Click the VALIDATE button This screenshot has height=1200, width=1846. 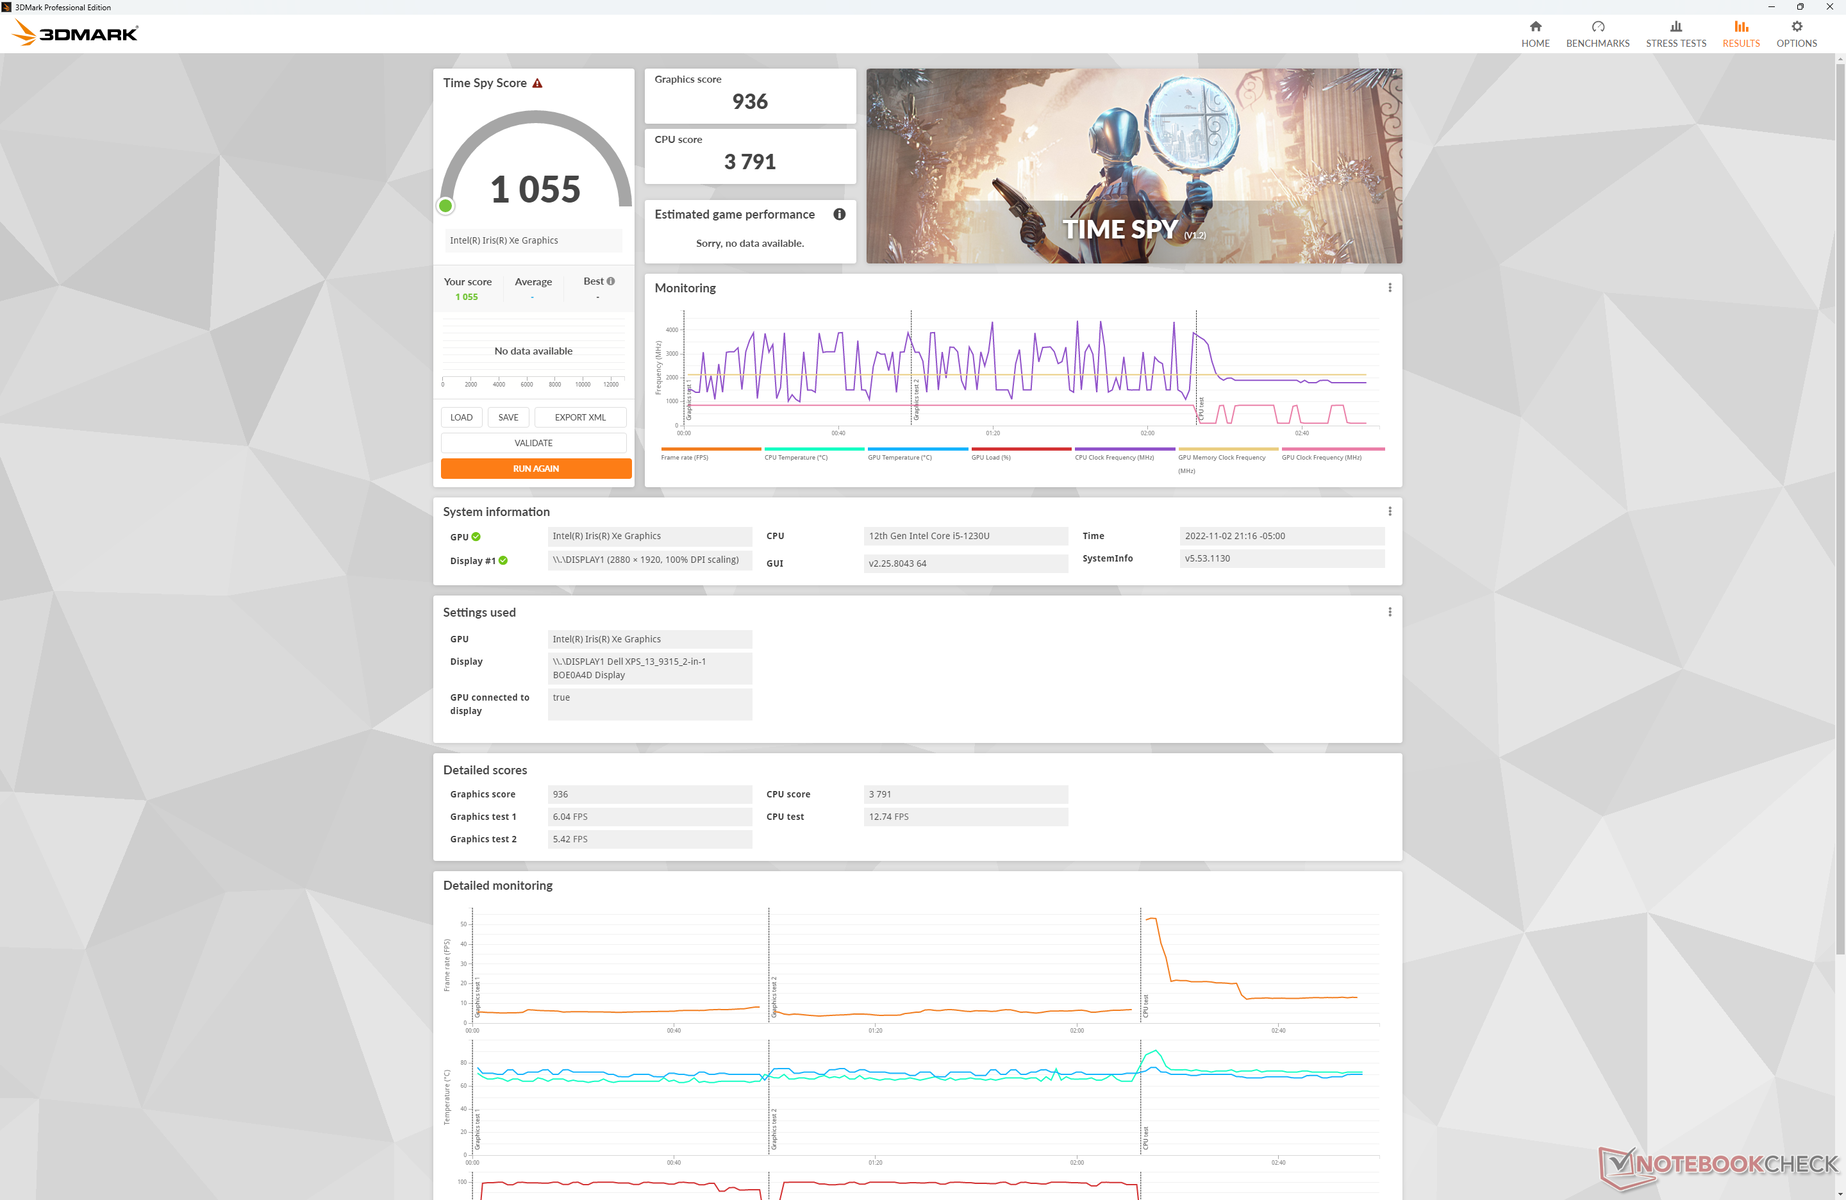pos(533,443)
